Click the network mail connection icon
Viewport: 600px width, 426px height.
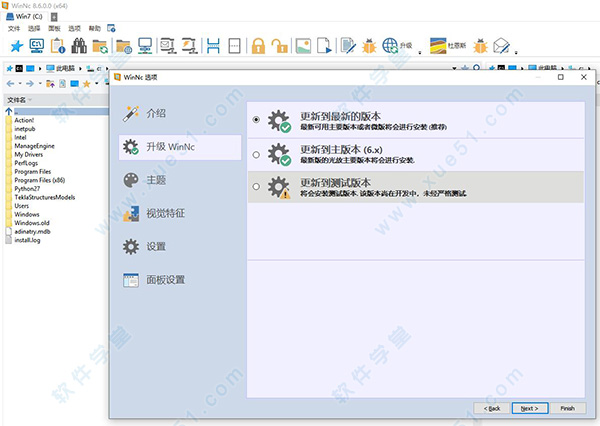[168, 46]
